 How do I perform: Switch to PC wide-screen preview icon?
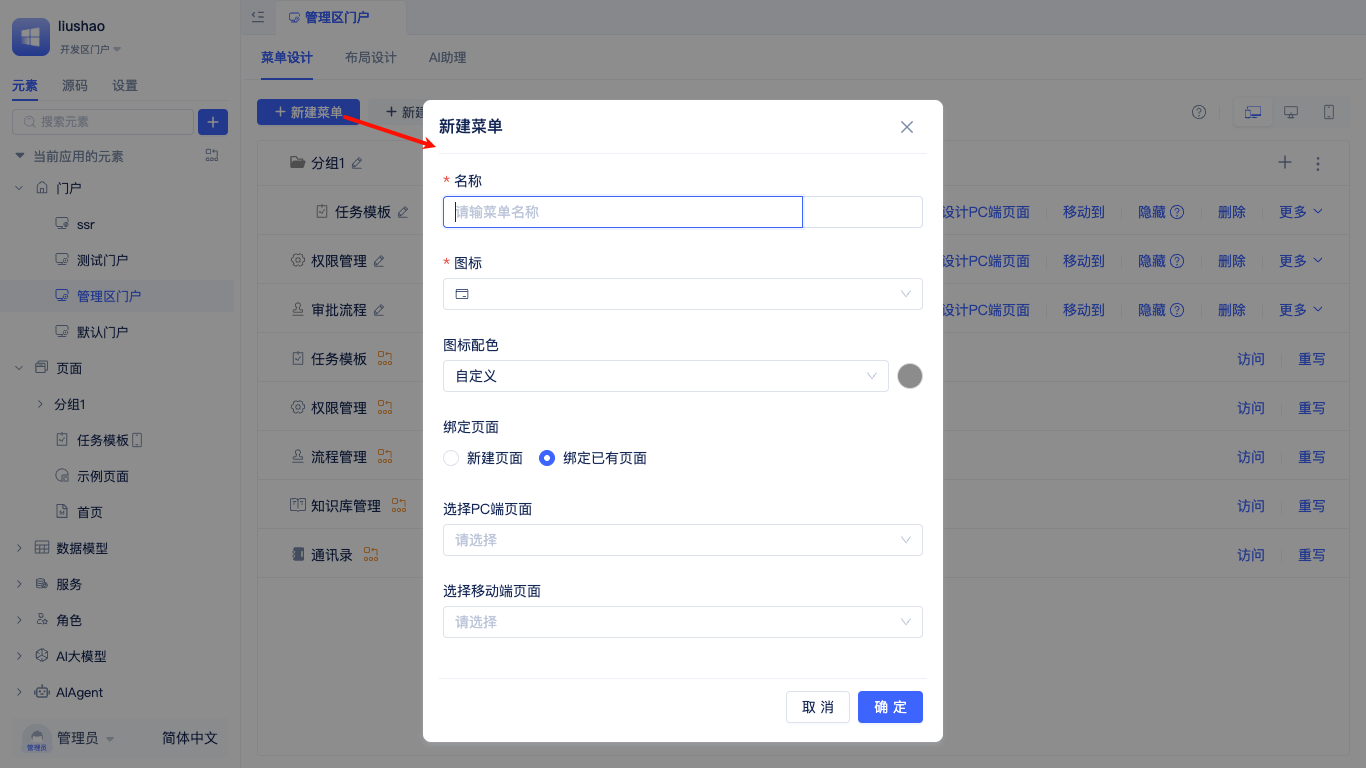1253,112
